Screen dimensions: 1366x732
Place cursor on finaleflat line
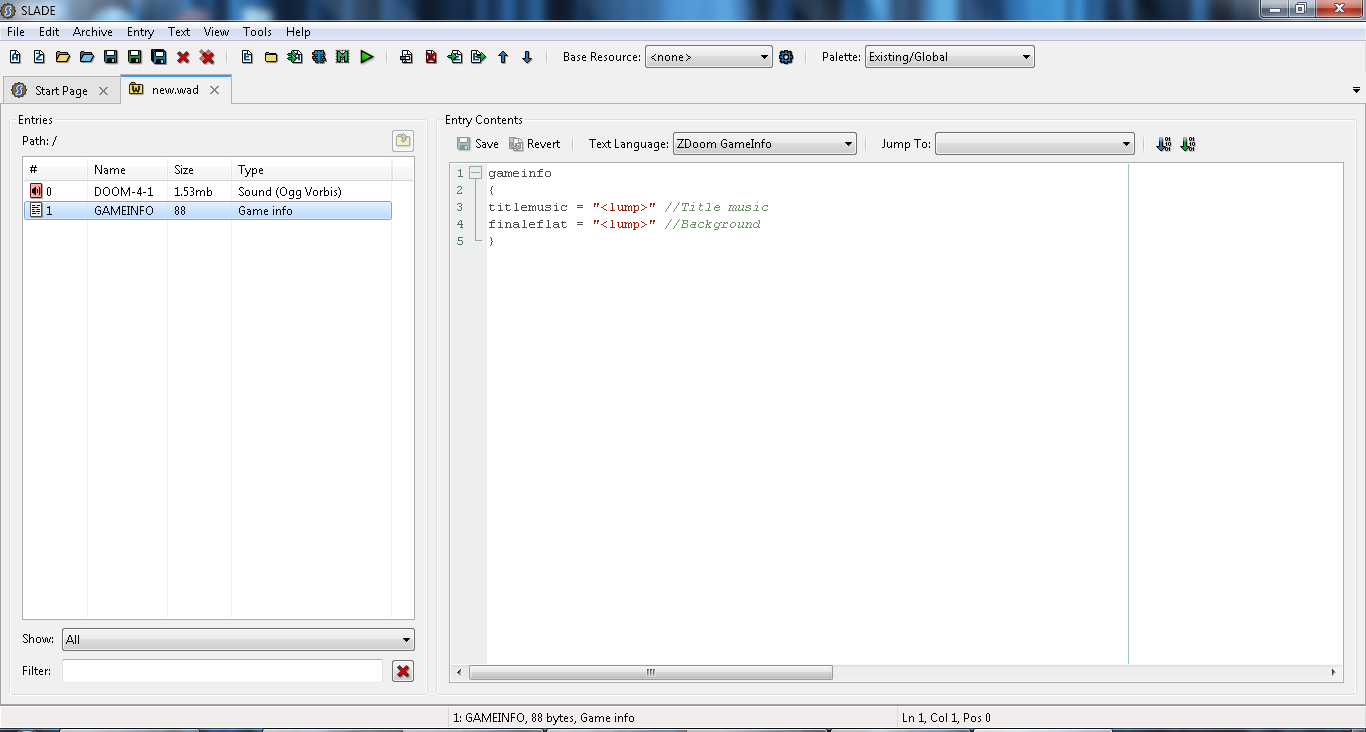[624, 224]
